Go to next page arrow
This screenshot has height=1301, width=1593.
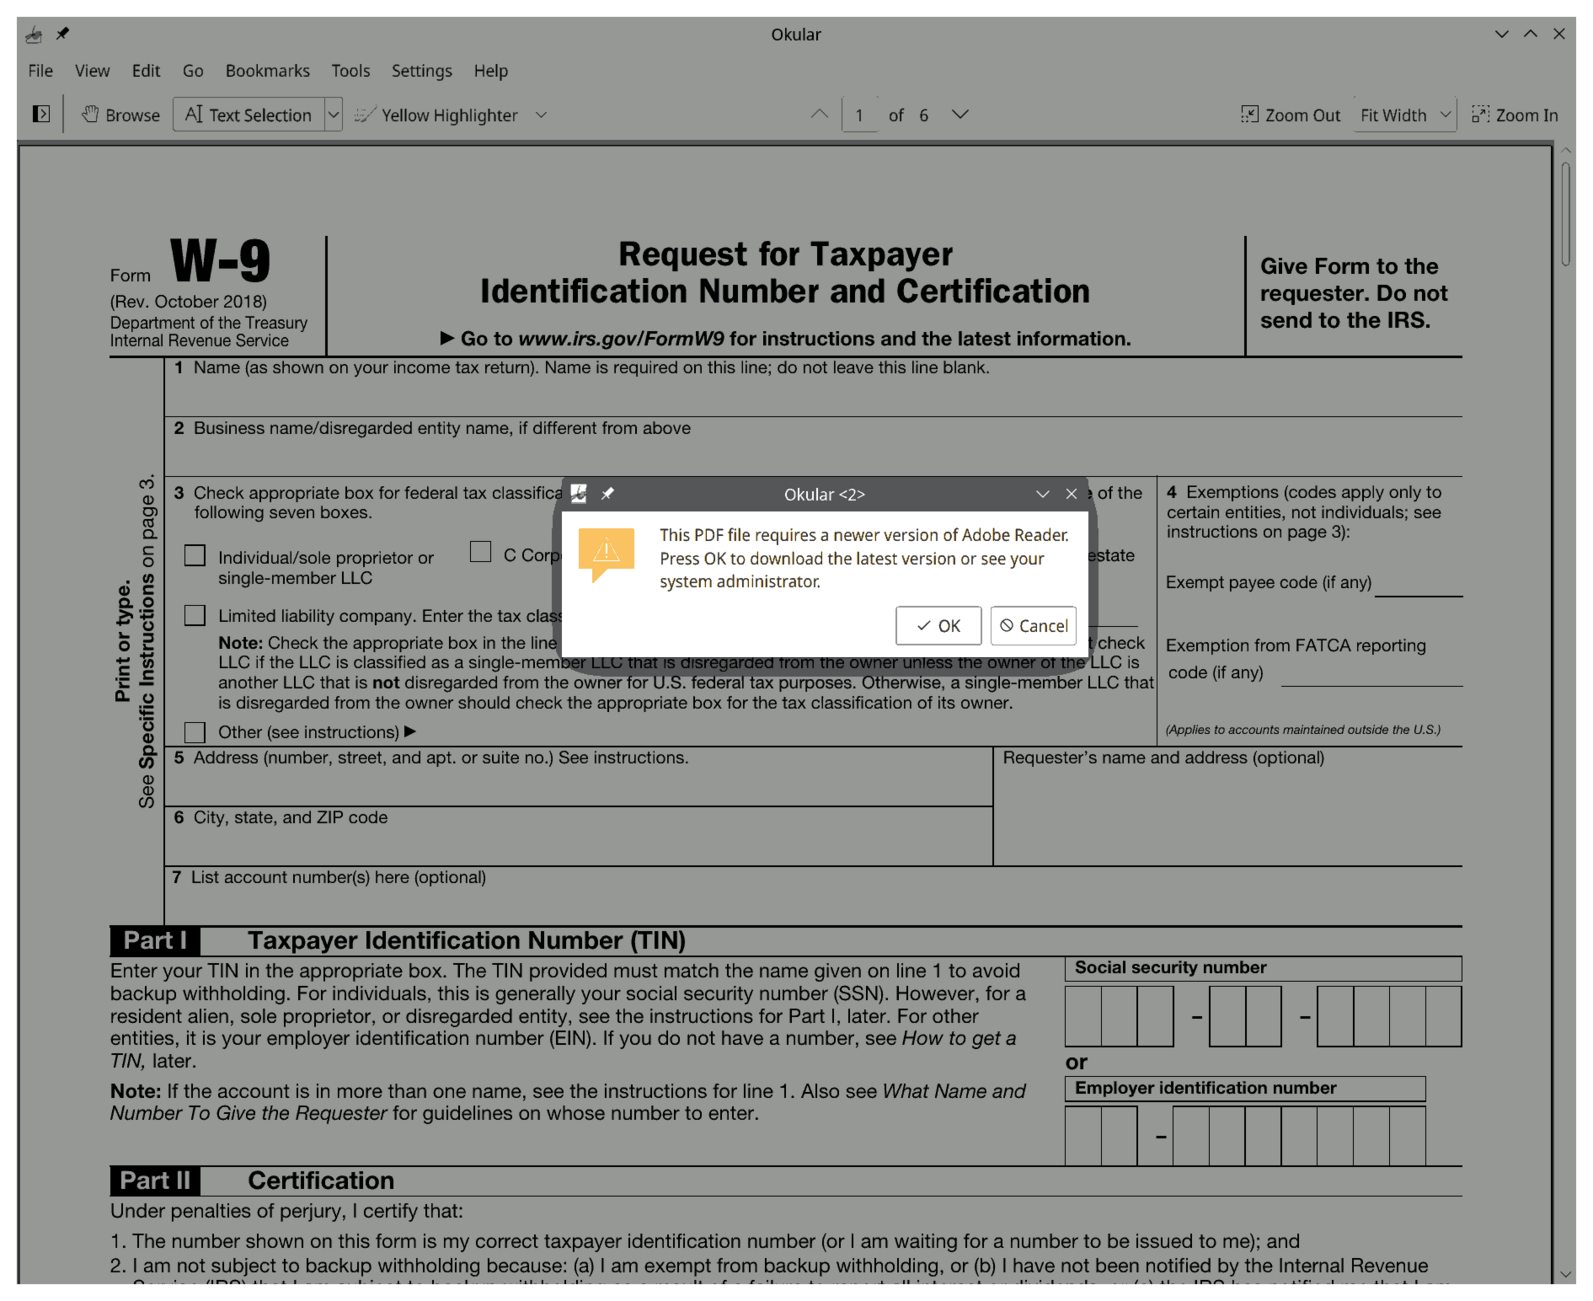click(960, 114)
